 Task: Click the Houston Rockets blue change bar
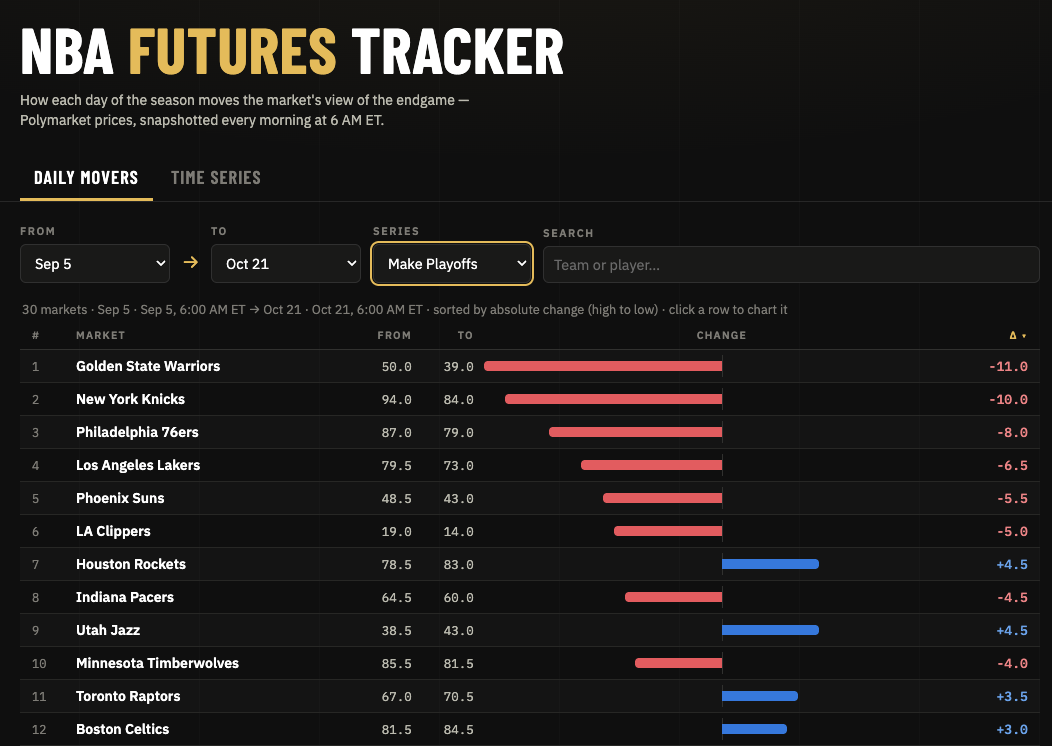tap(770, 564)
